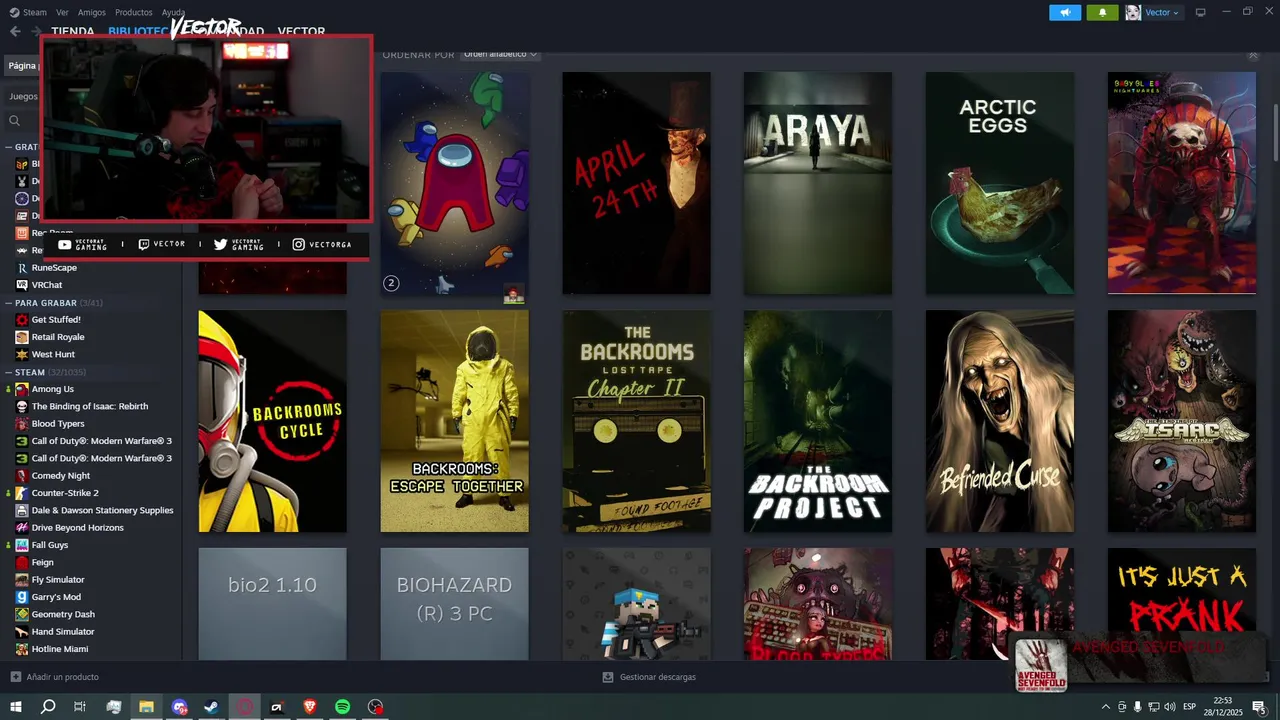Open the Befriended Curse cover
The height and width of the screenshot is (720, 1280).
click(x=1000, y=421)
